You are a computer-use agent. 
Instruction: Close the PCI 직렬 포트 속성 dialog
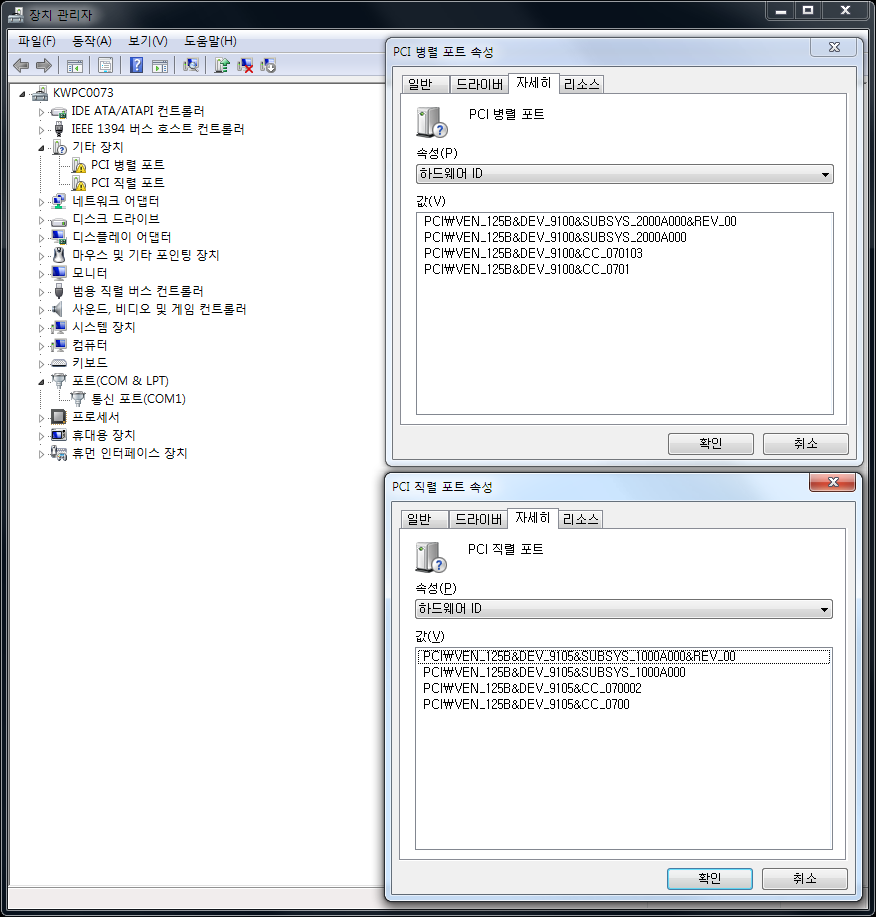833,482
